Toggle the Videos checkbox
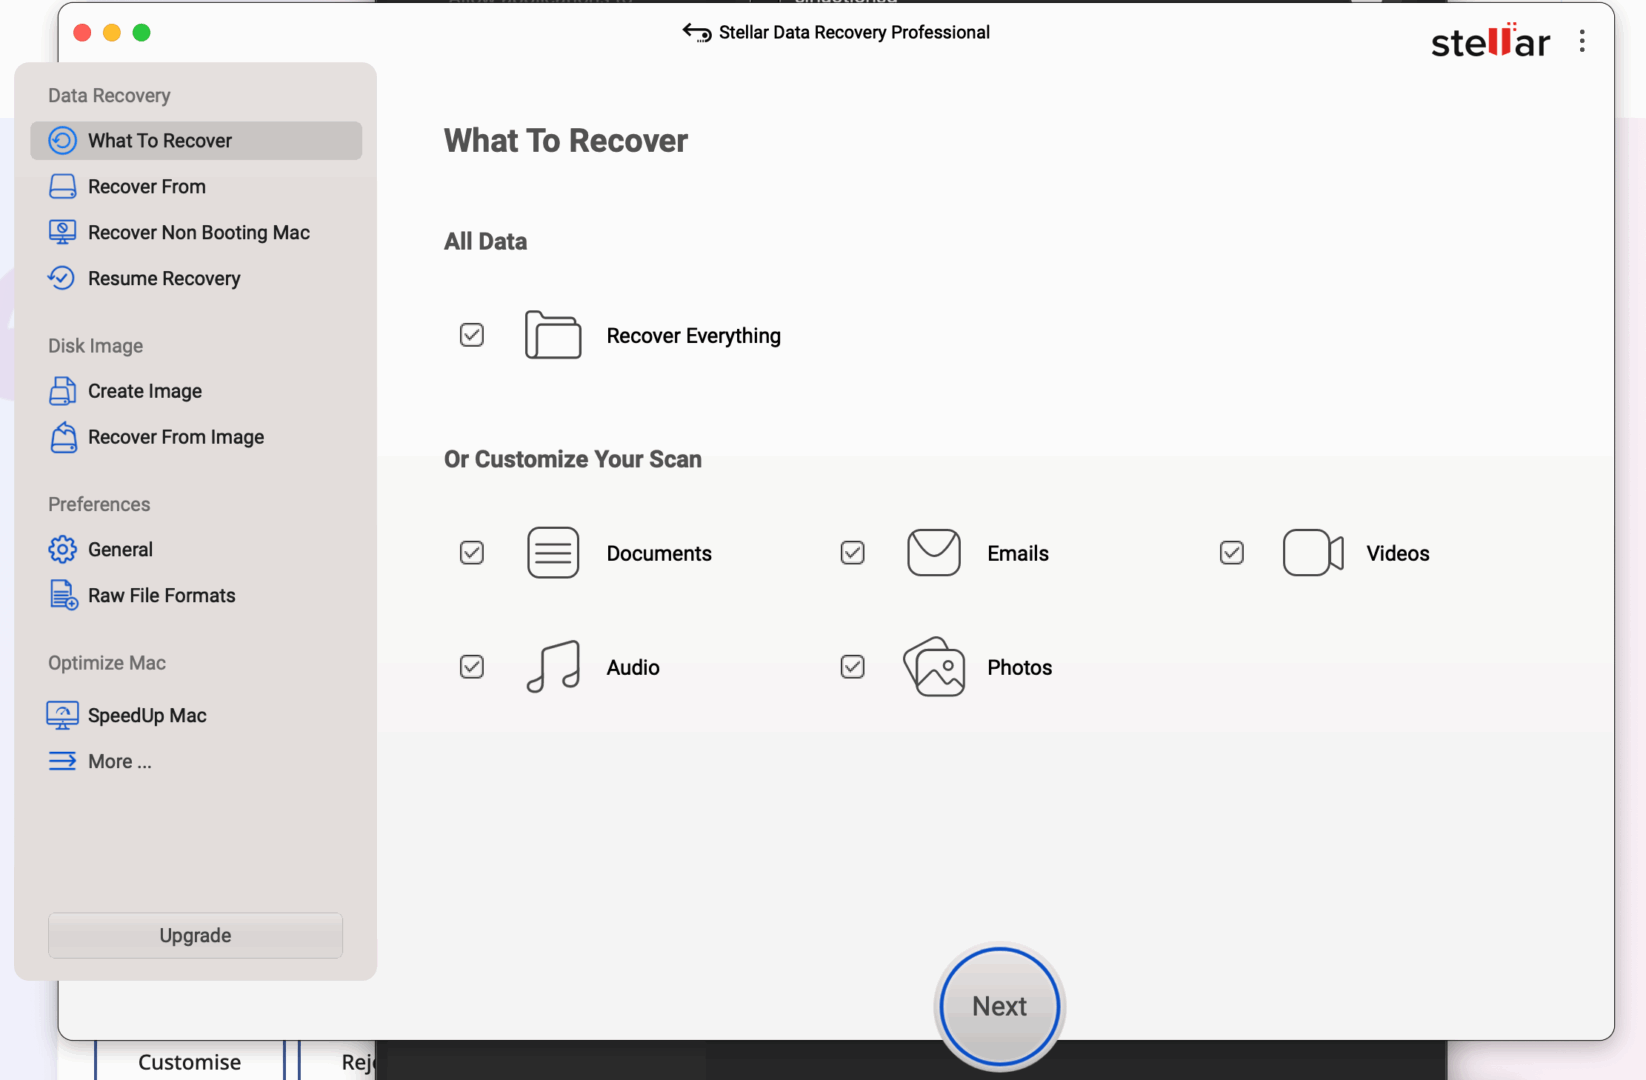 click(x=1232, y=553)
